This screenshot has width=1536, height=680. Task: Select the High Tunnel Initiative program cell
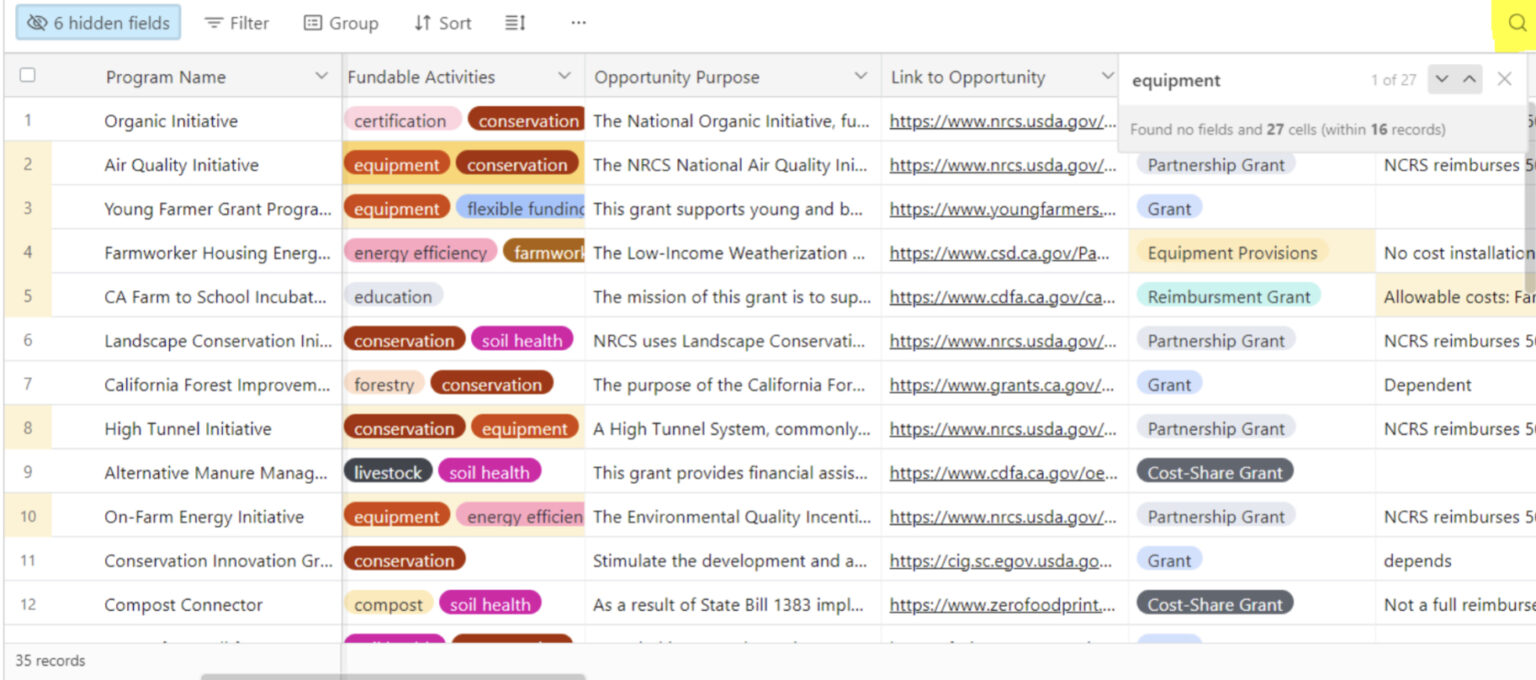188,429
